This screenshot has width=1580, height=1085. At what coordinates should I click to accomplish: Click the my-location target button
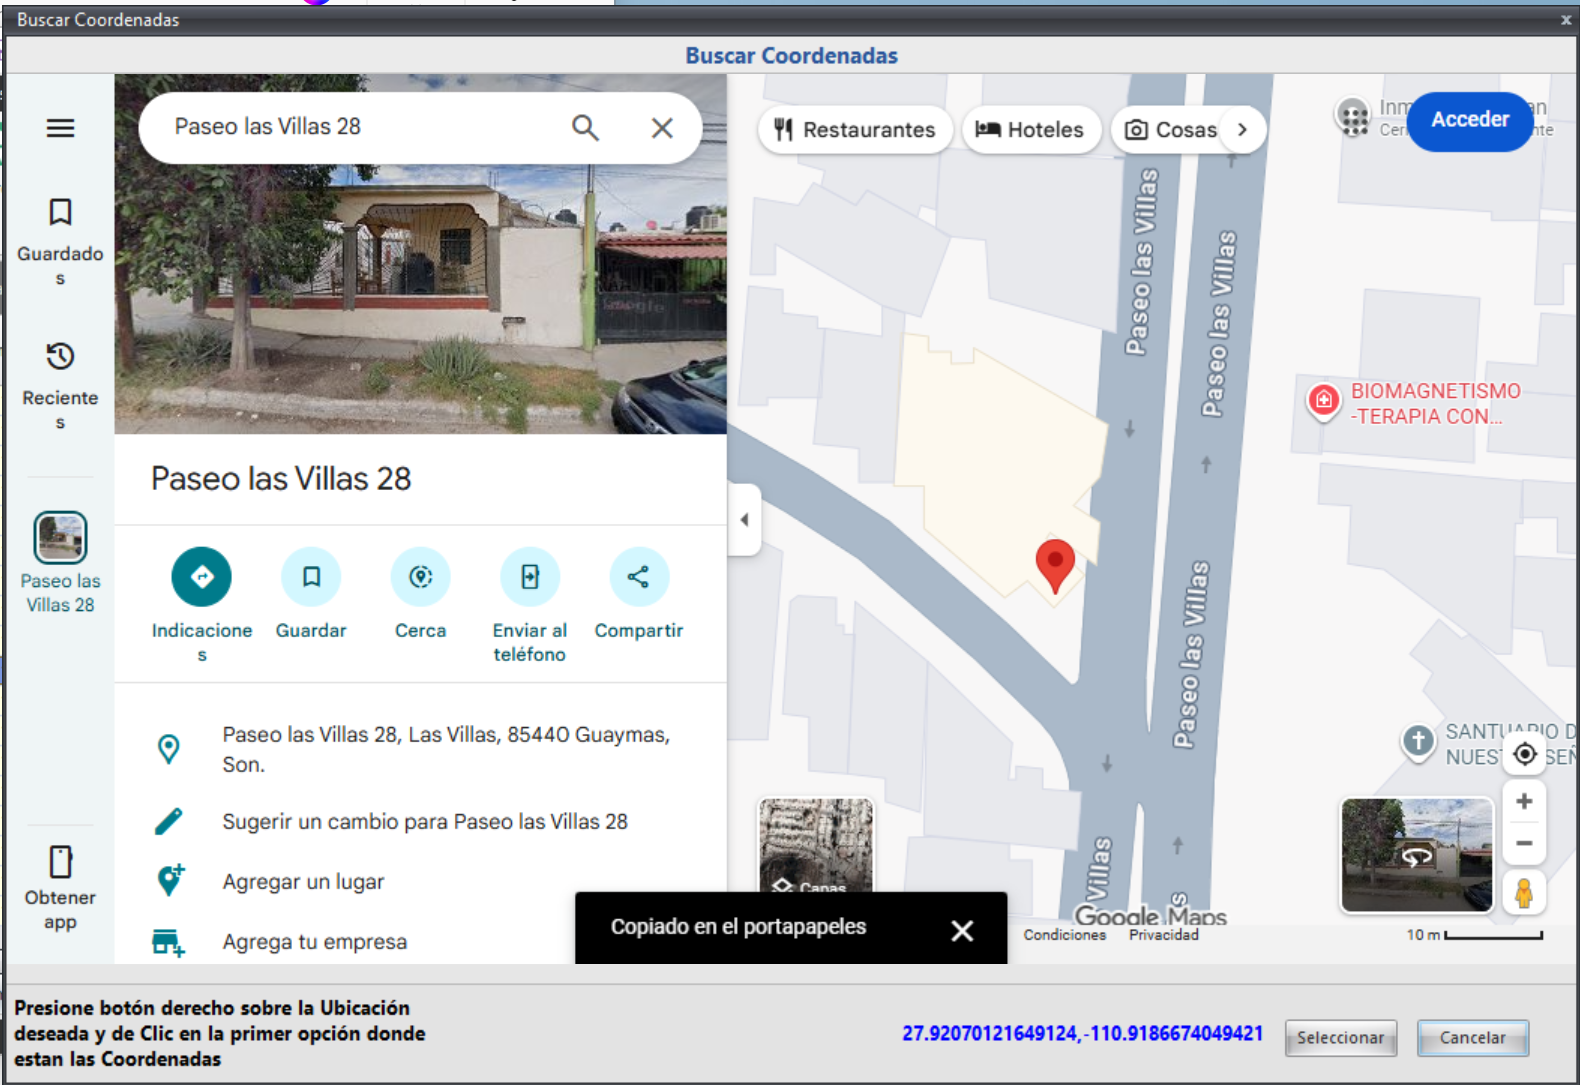1524,754
